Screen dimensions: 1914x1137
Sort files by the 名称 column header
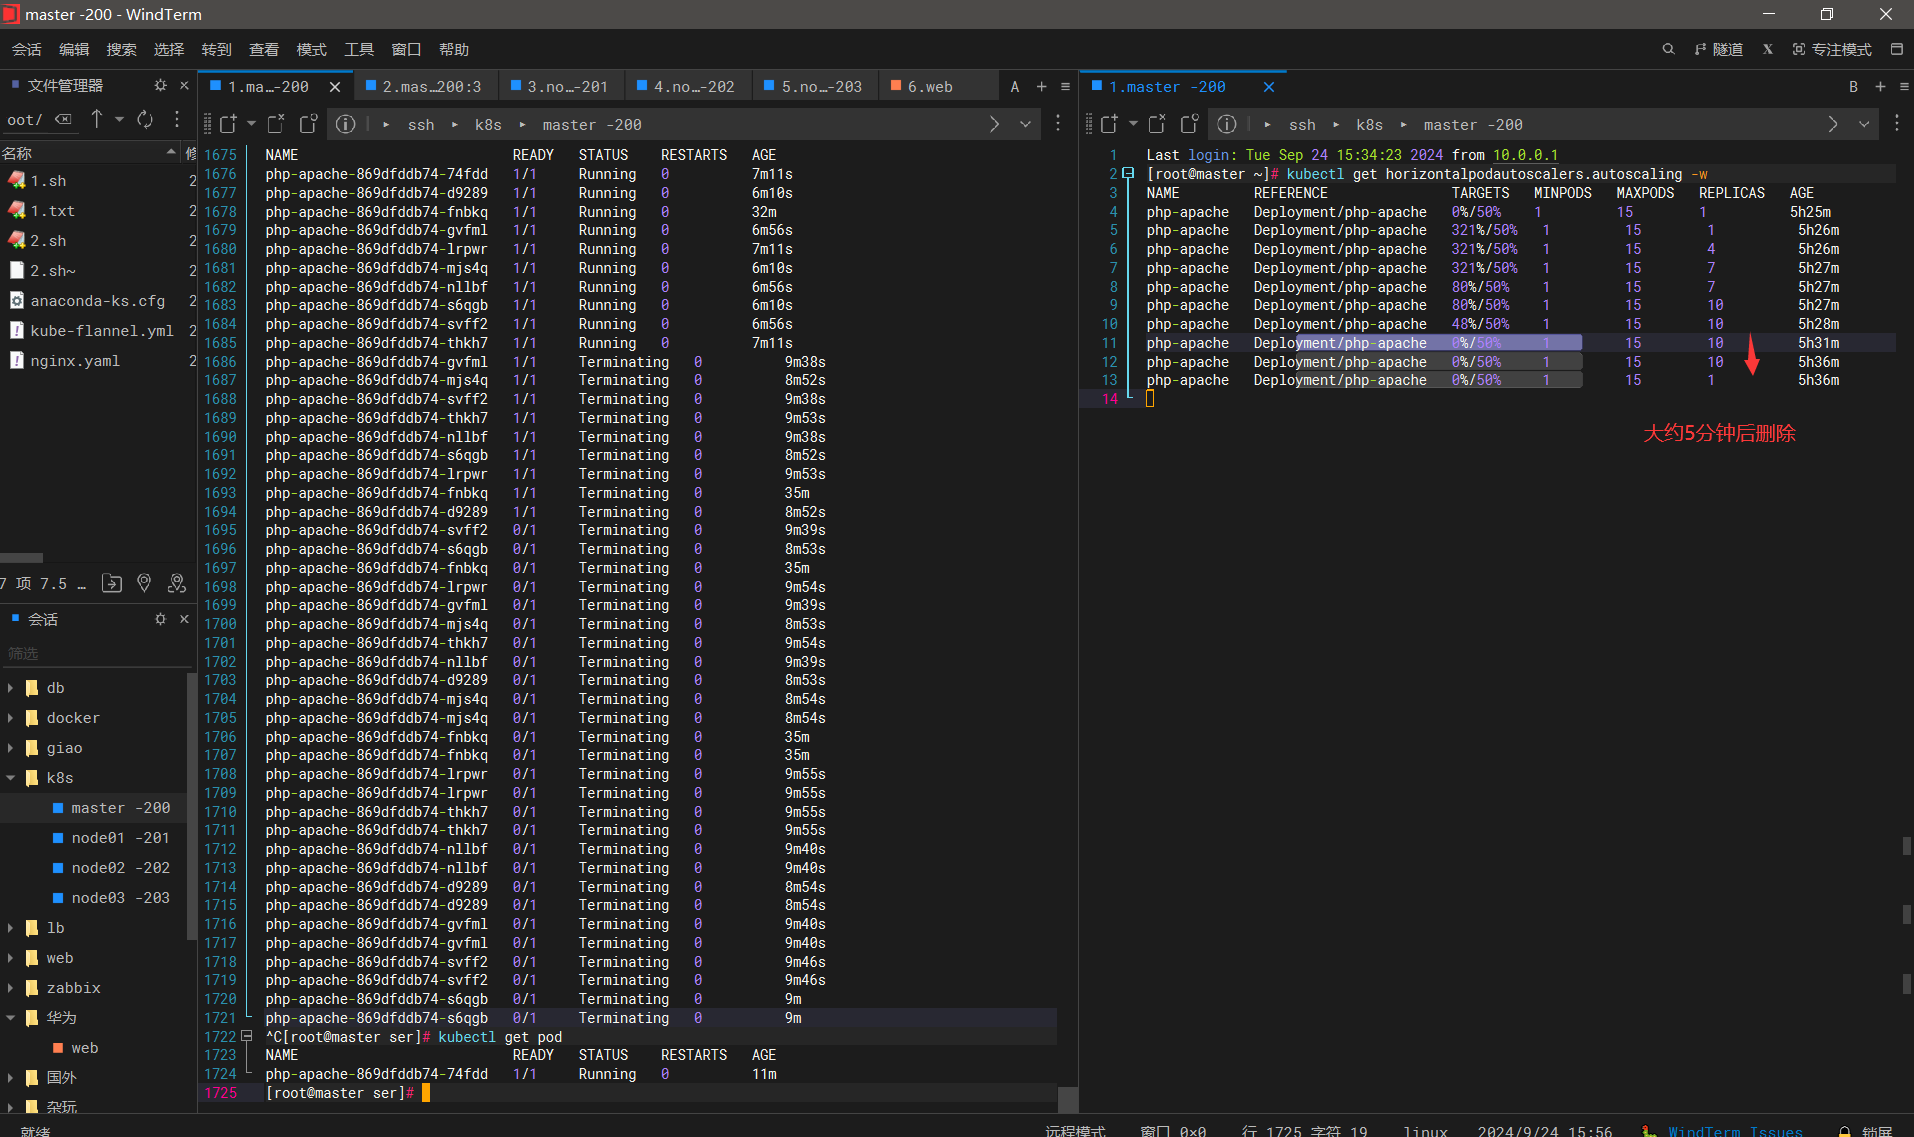click(89, 153)
